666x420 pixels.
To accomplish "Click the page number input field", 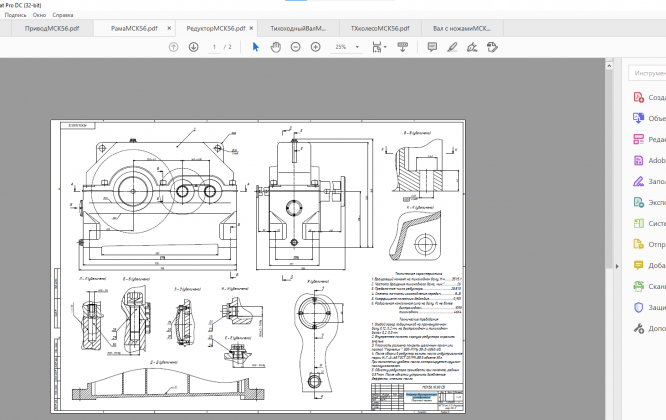I will click(x=215, y=47).
